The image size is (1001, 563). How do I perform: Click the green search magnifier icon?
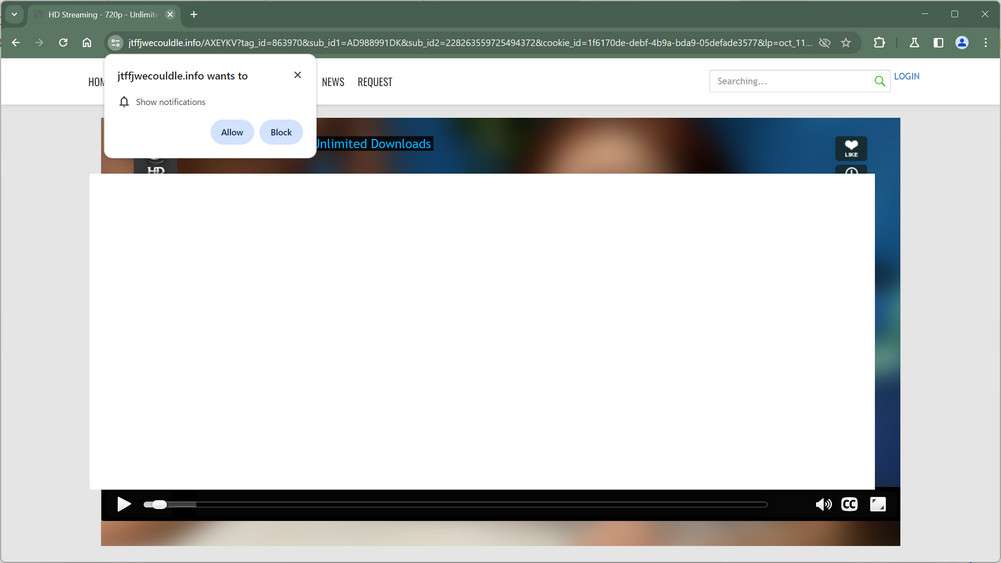coord(880,81)
